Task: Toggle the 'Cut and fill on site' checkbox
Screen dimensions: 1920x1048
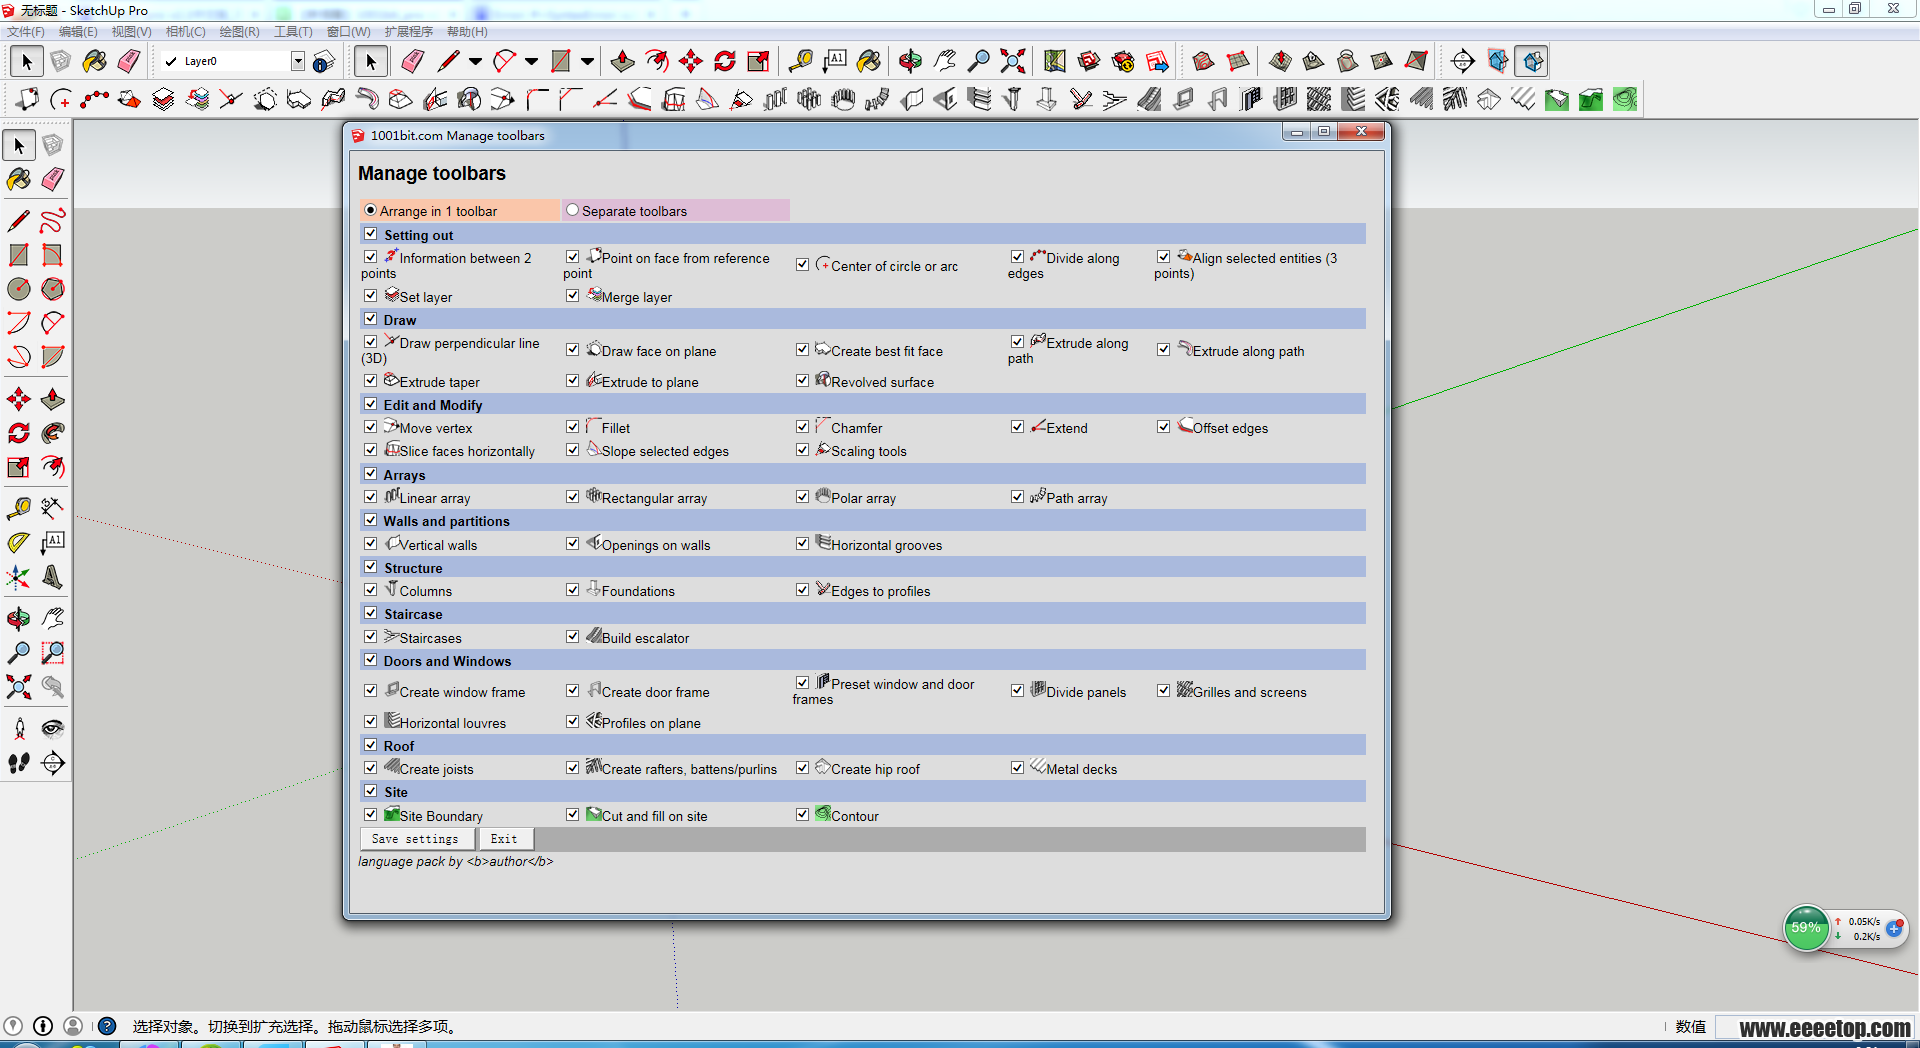Action: pos(573,815)
